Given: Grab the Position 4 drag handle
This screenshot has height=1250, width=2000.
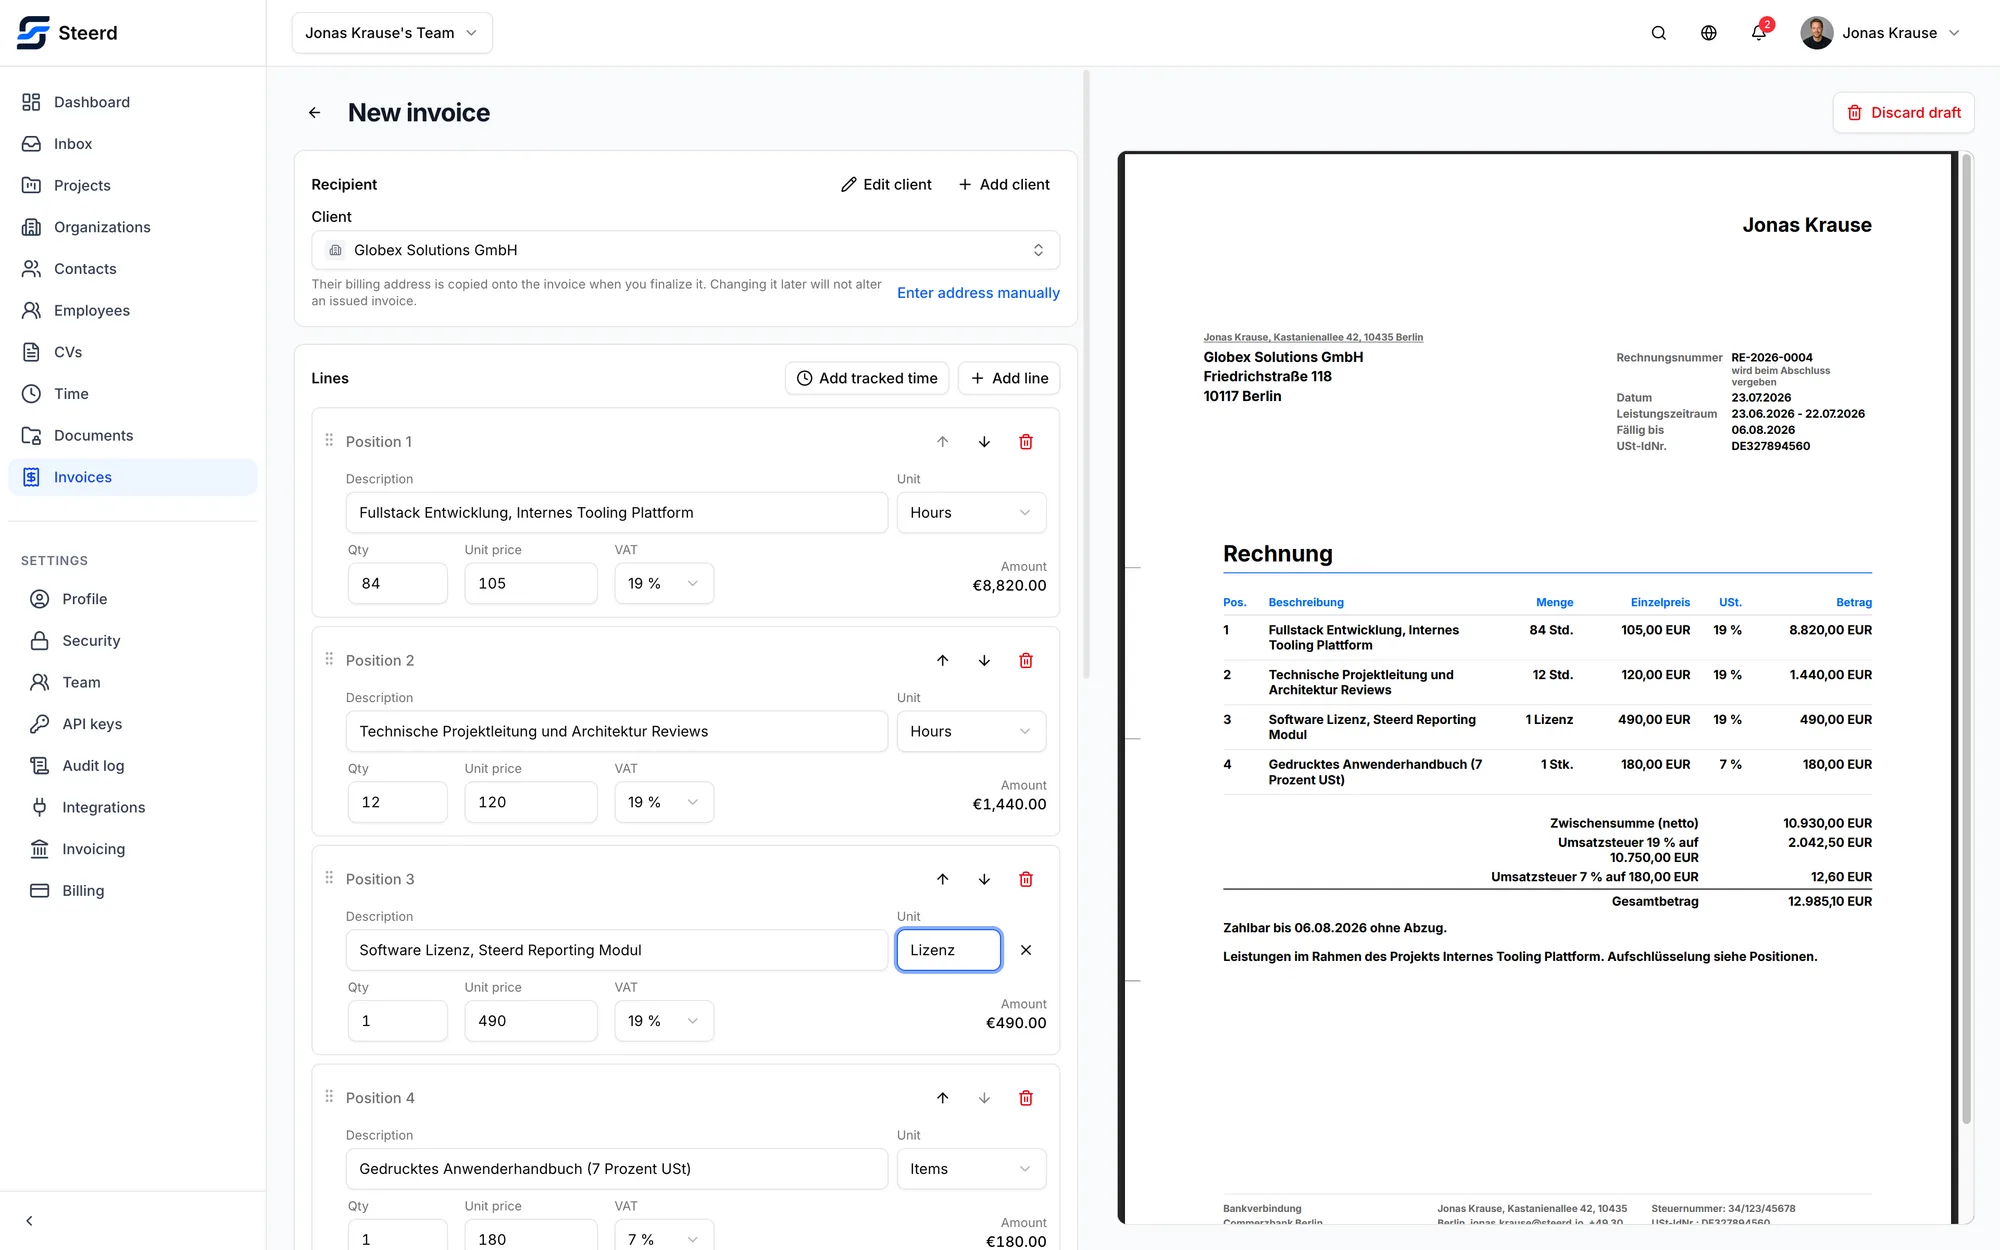Looking at the screenshot, I should click(329, 1097).
